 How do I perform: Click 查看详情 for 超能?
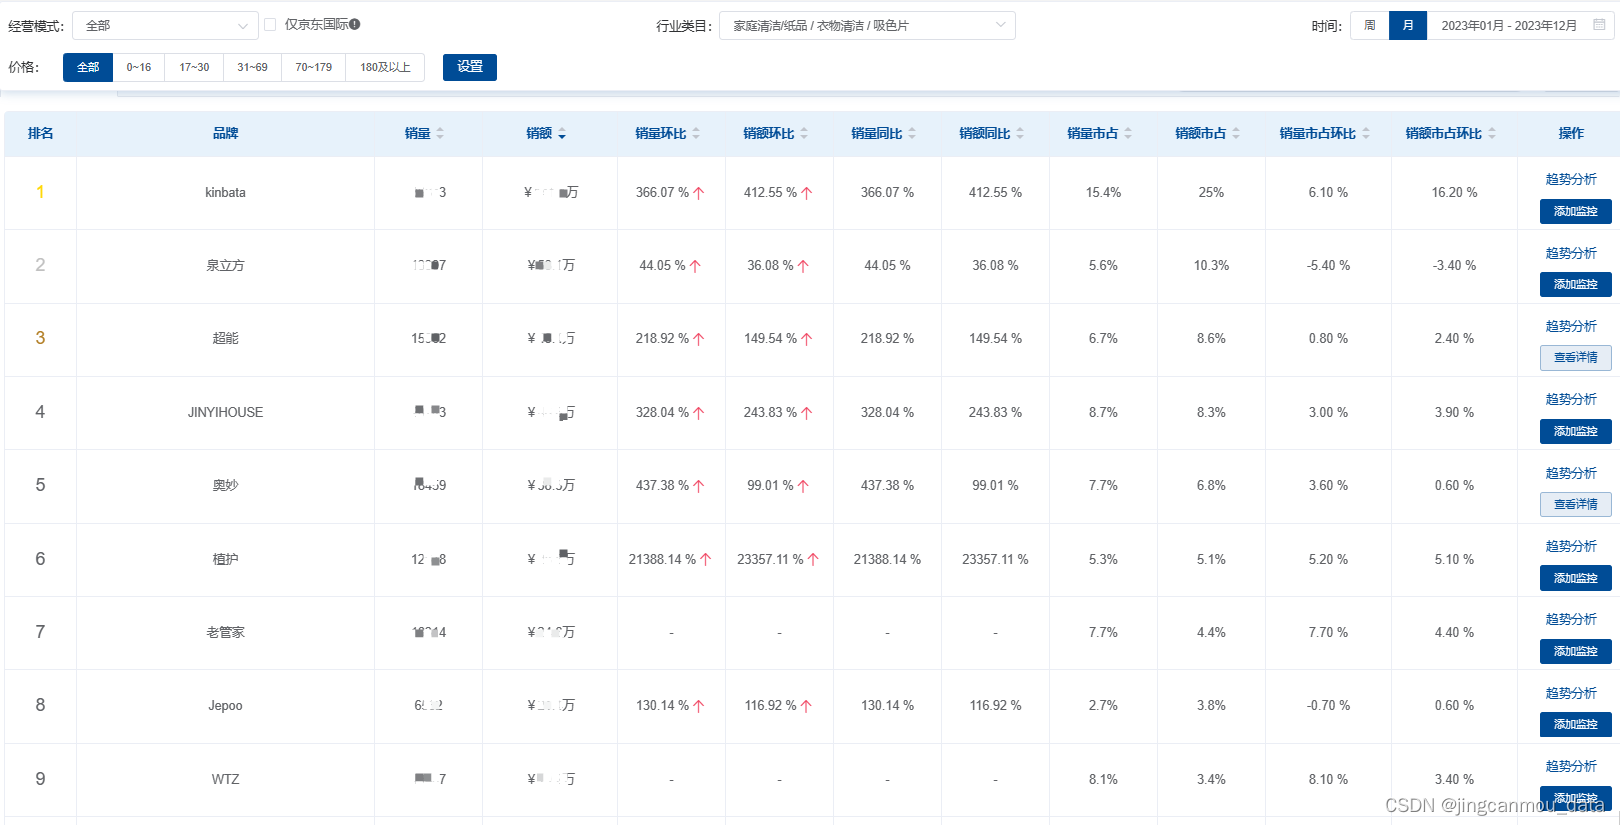[1576, 357]
